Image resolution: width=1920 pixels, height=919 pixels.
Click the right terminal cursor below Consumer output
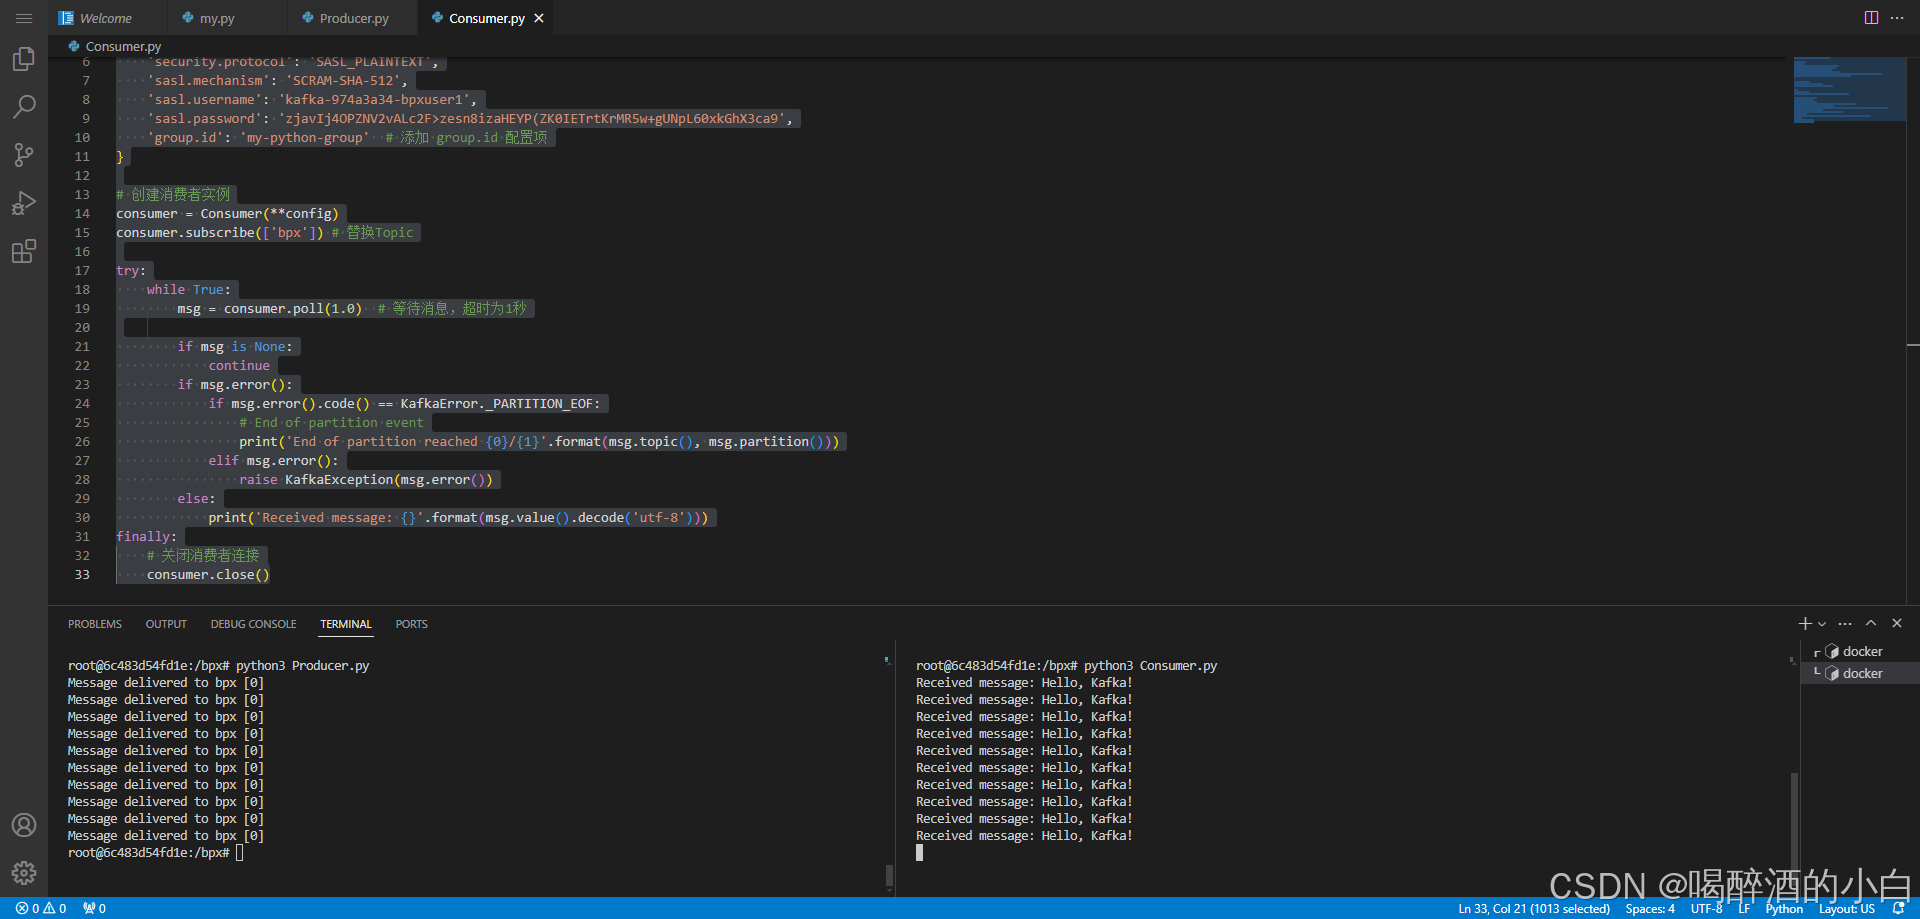click(x=919, y=853)
